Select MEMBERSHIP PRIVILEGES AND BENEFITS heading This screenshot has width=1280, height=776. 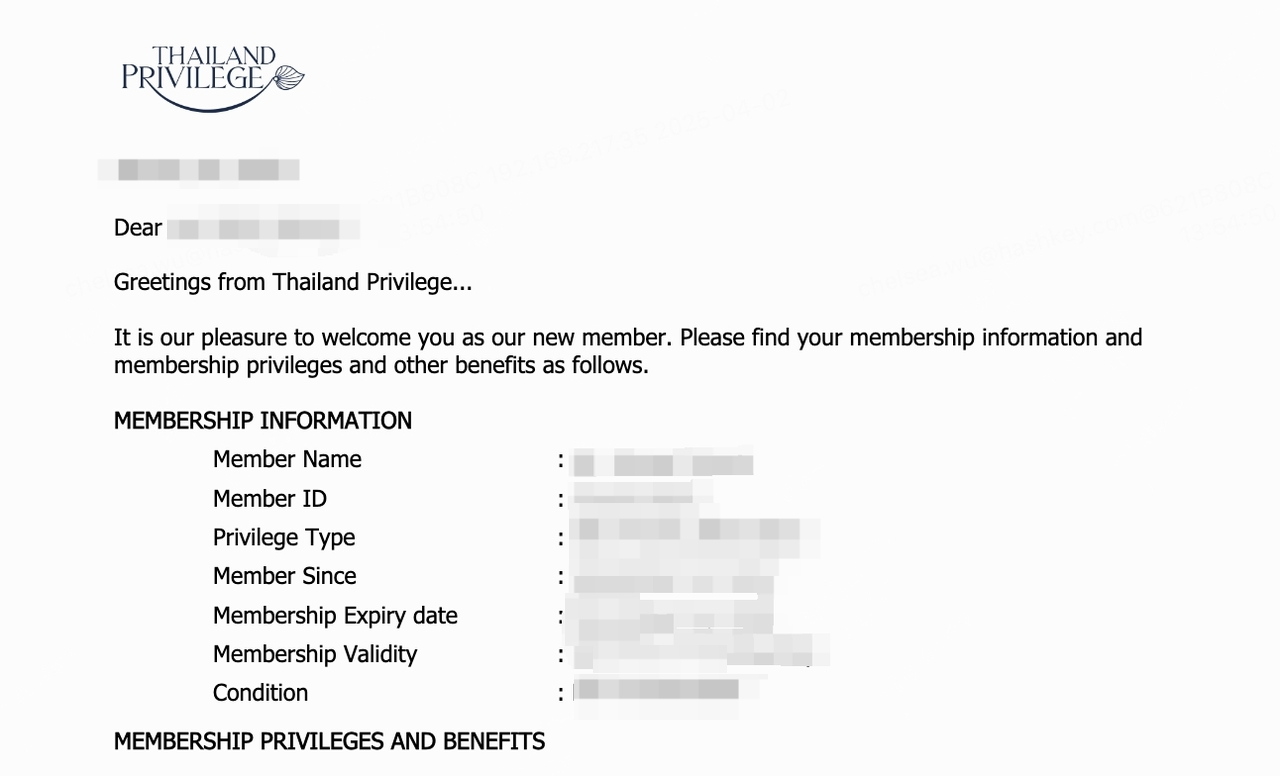(x=330, y=742)
